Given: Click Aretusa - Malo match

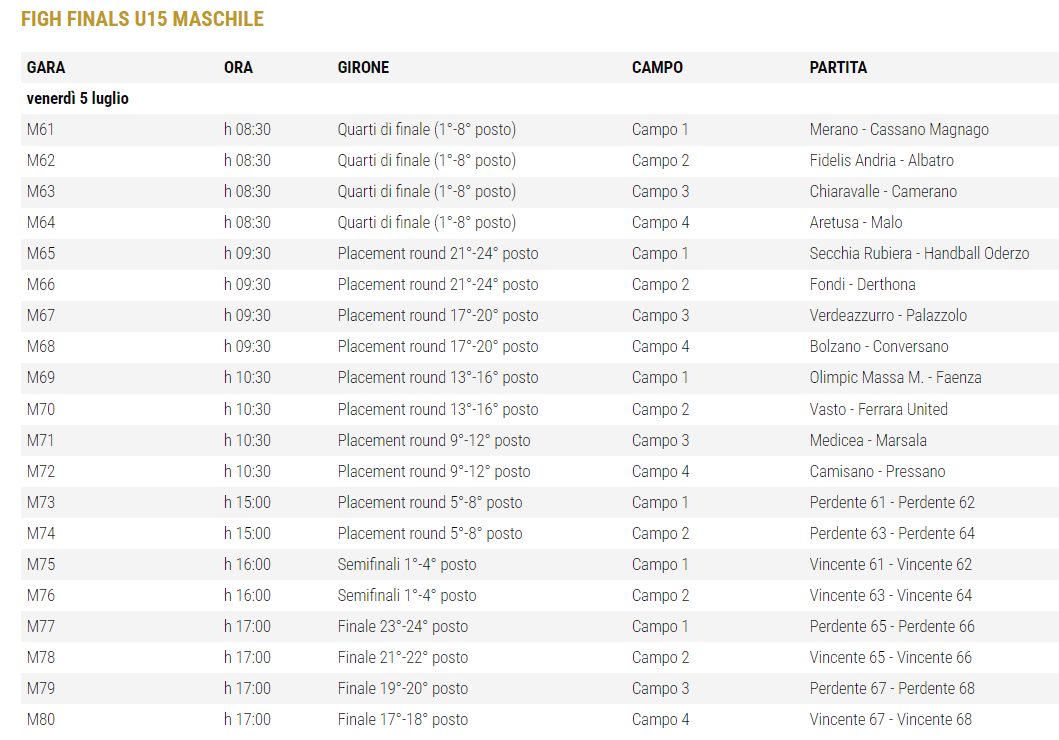Looking at the screenshot, I should (x=856, y=223).
